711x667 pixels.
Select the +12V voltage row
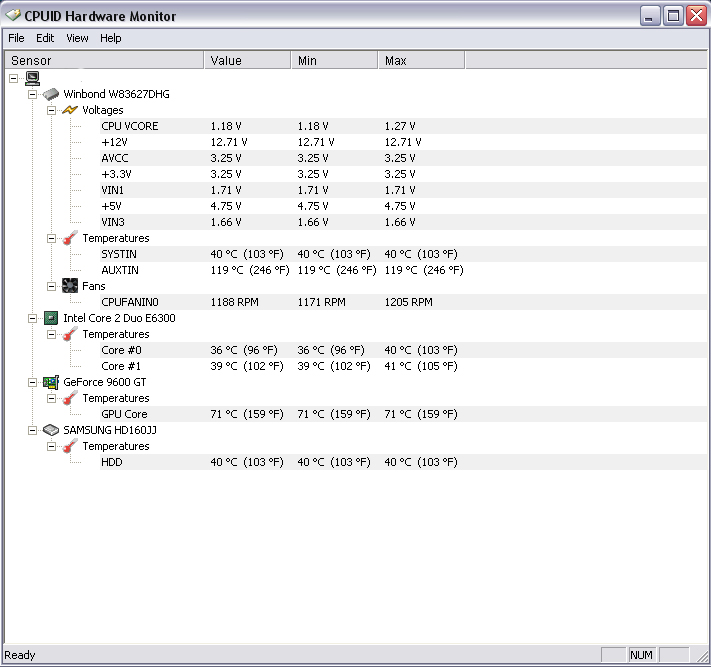click(x=404, y=142)
